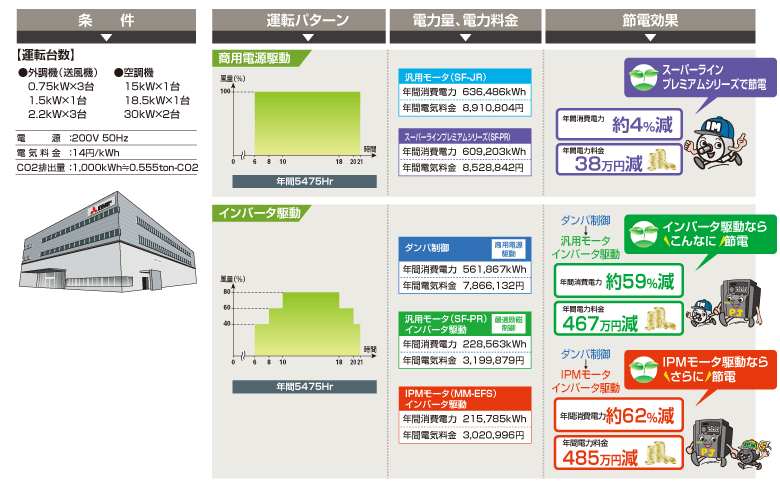Click the coin stack beside 485万円減

[x=661, y=454]
